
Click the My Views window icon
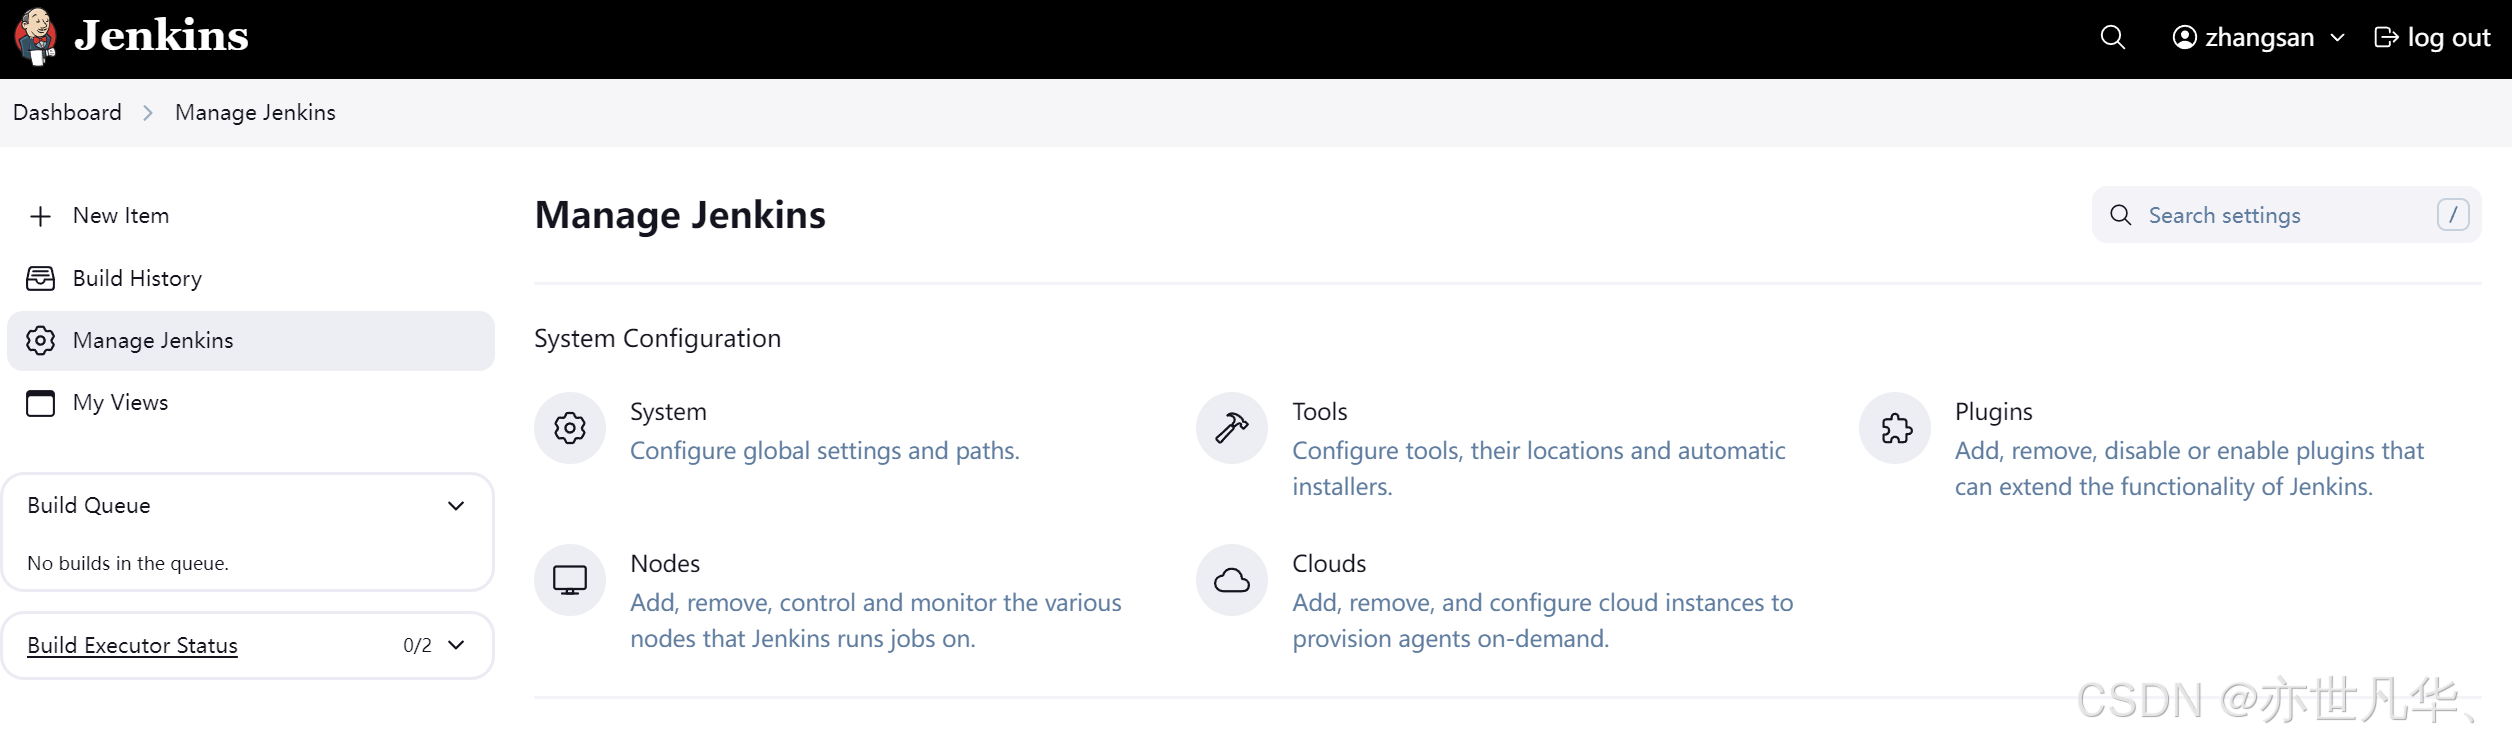(40, 403)
